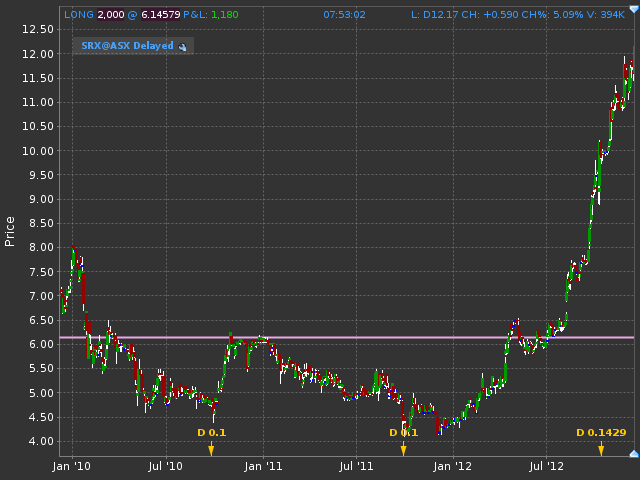
Task: Click the average price 6.14579
Action: 160,15
